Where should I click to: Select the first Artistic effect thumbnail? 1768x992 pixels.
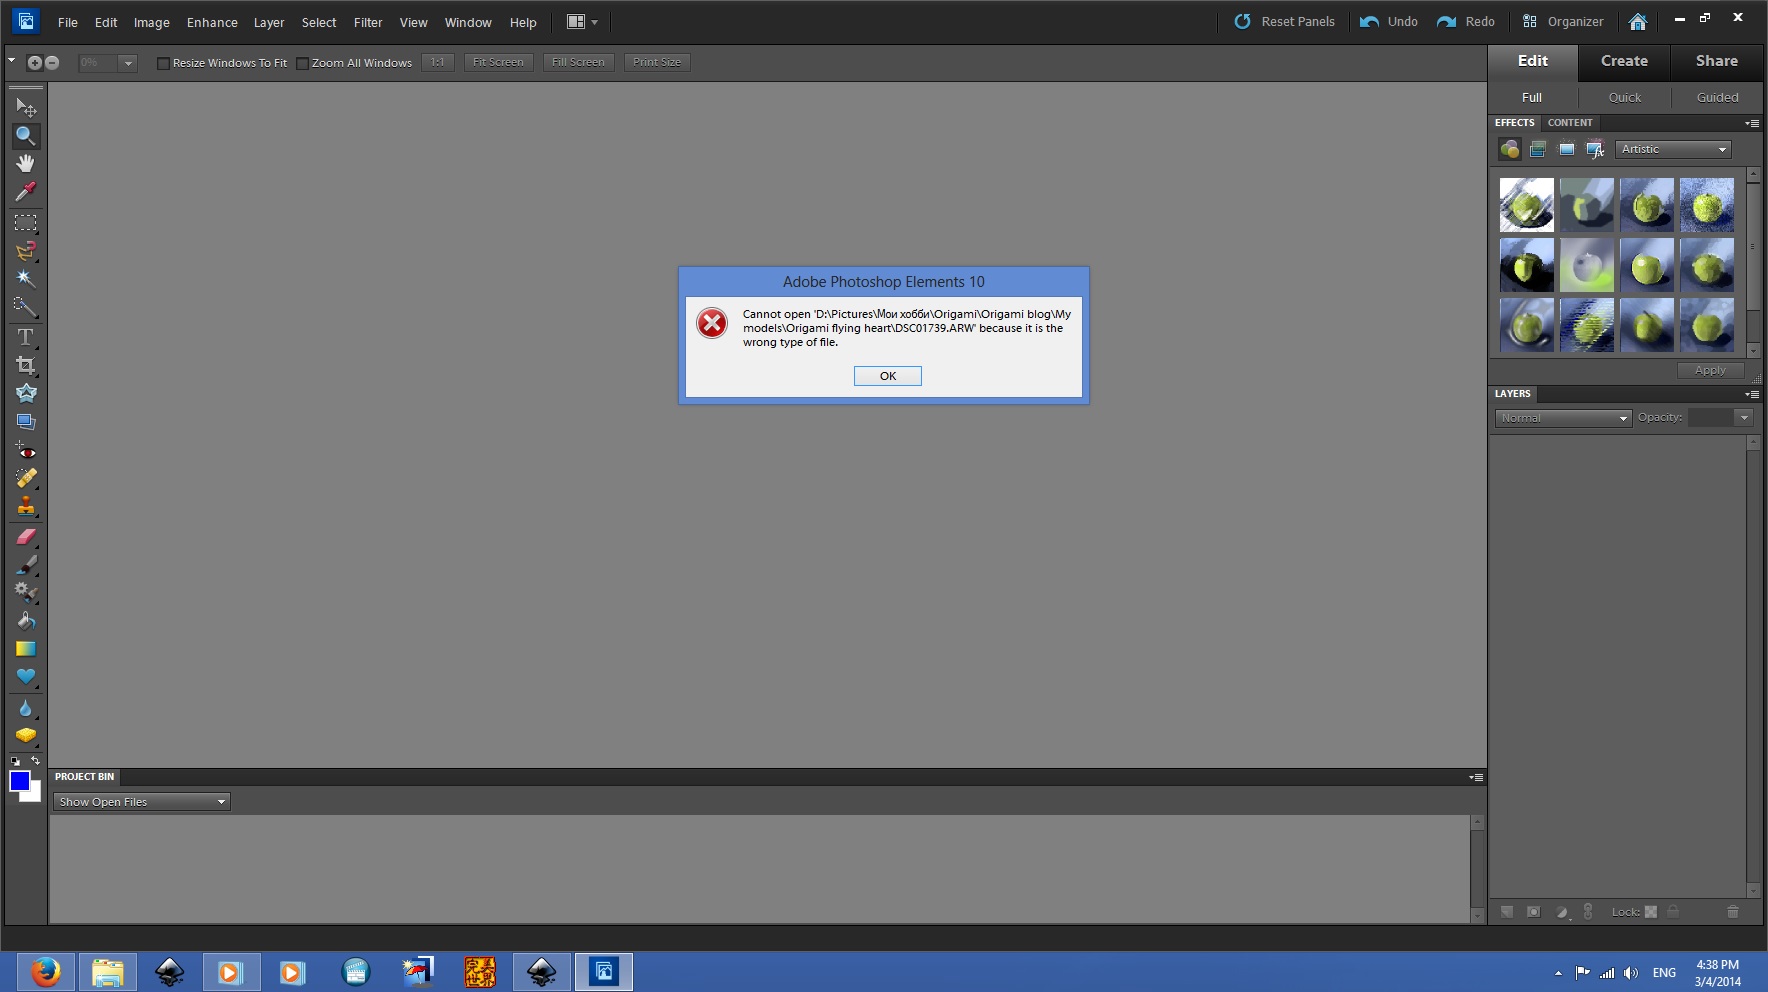point(1527,205)
